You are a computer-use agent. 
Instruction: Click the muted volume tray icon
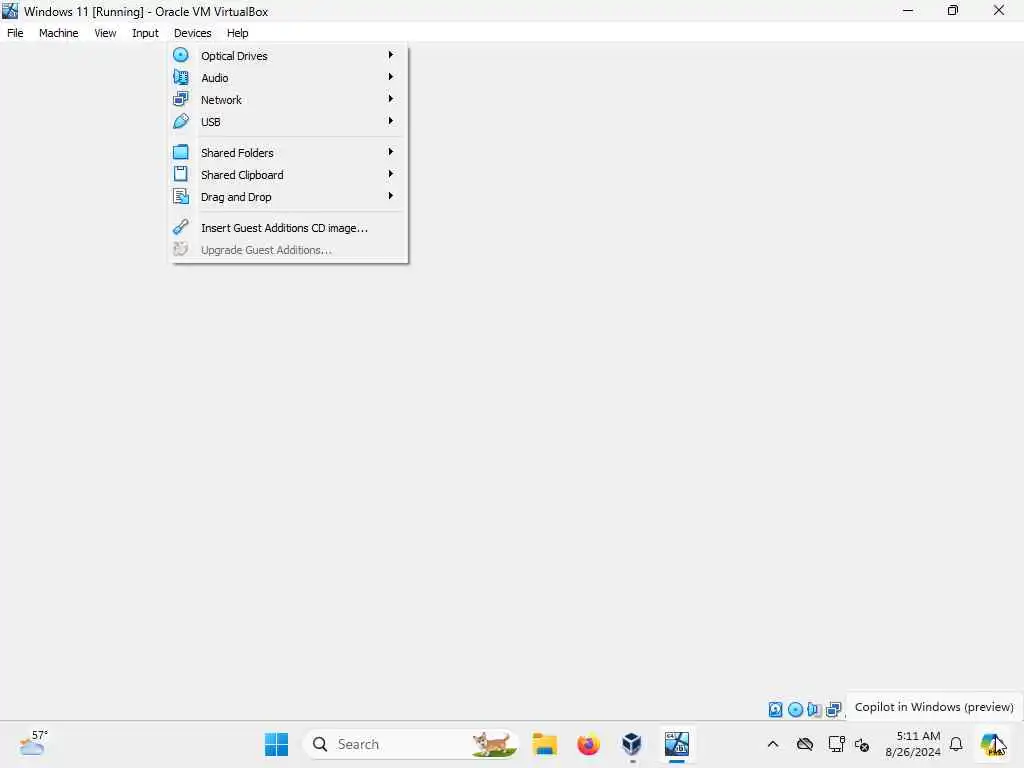pos(862,744)
